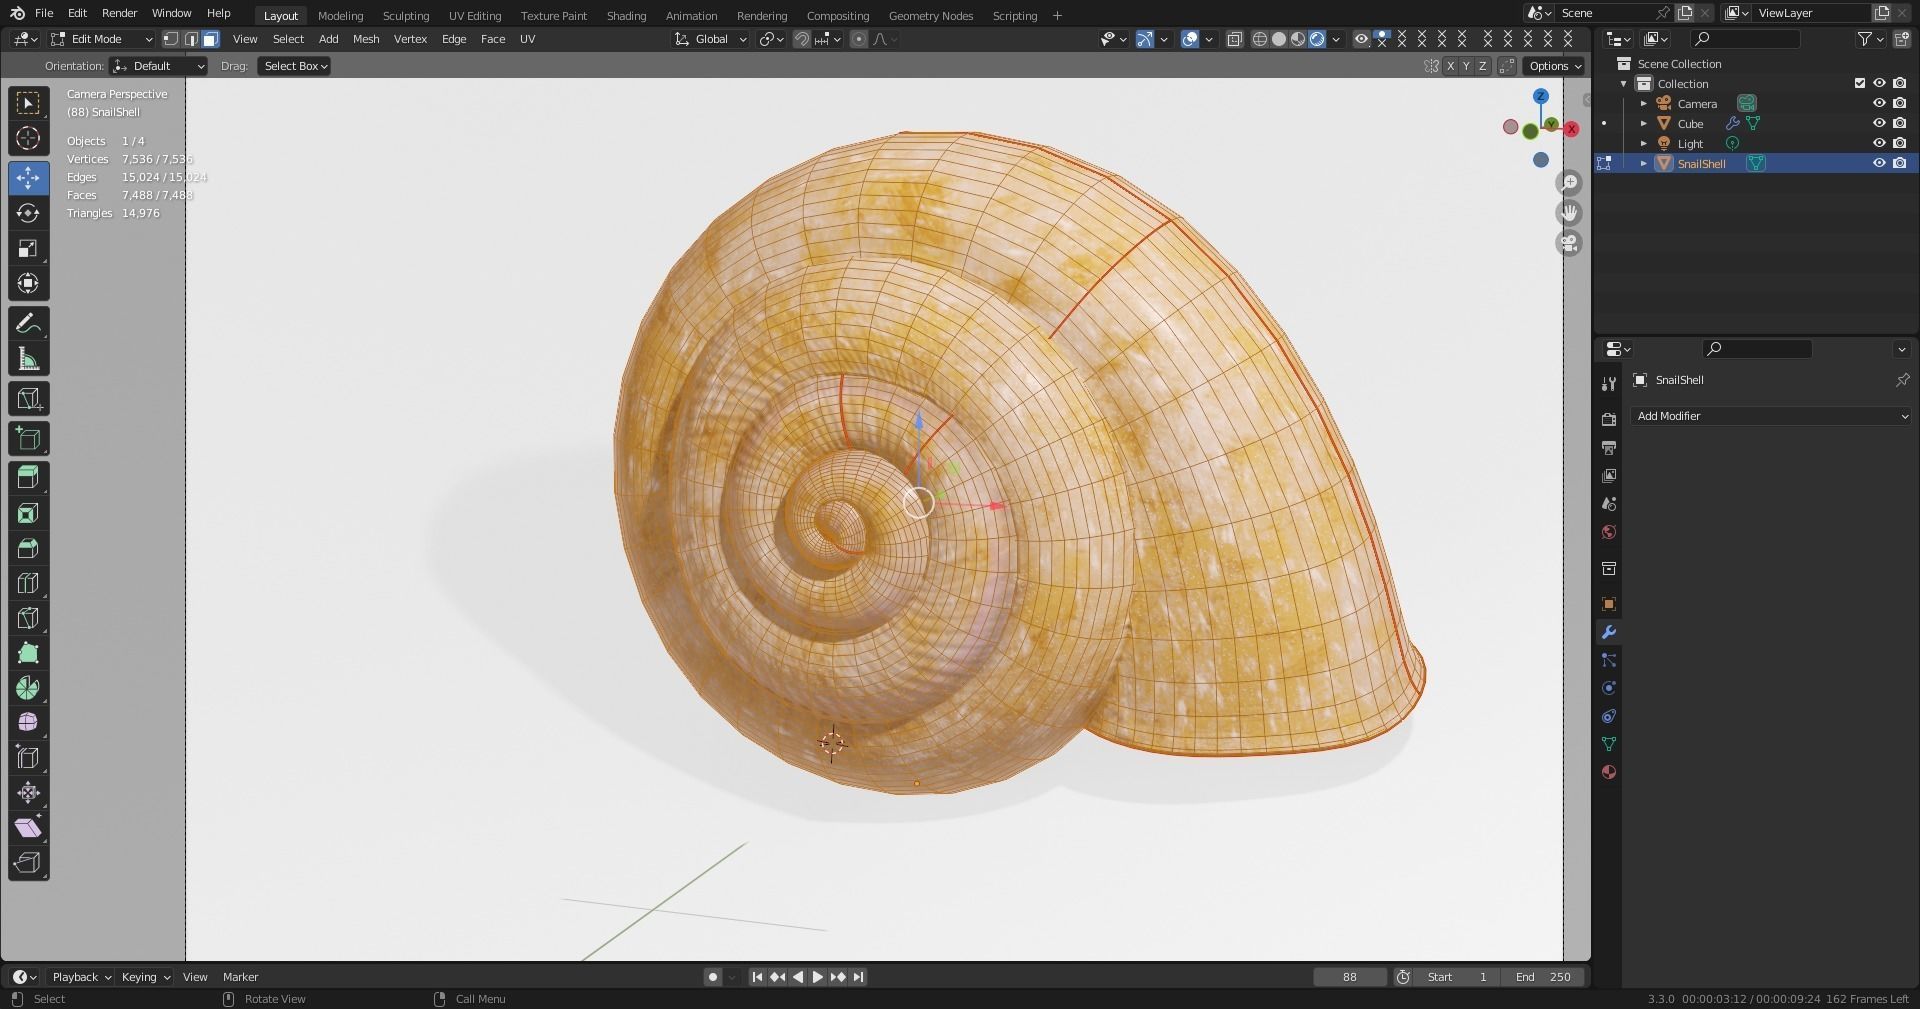Image resolution: width=1920 pixels, height=1009 pixels.
Task: Select the Measure tool
Action: 28,359
